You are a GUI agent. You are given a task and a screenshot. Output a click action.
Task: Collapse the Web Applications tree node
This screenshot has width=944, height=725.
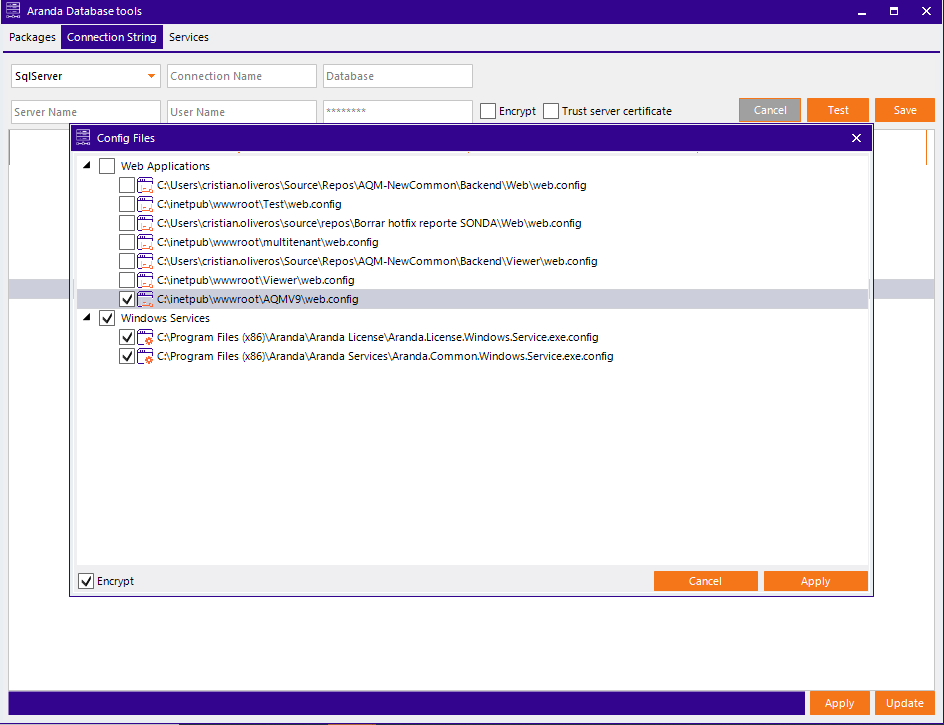(87, 165)
